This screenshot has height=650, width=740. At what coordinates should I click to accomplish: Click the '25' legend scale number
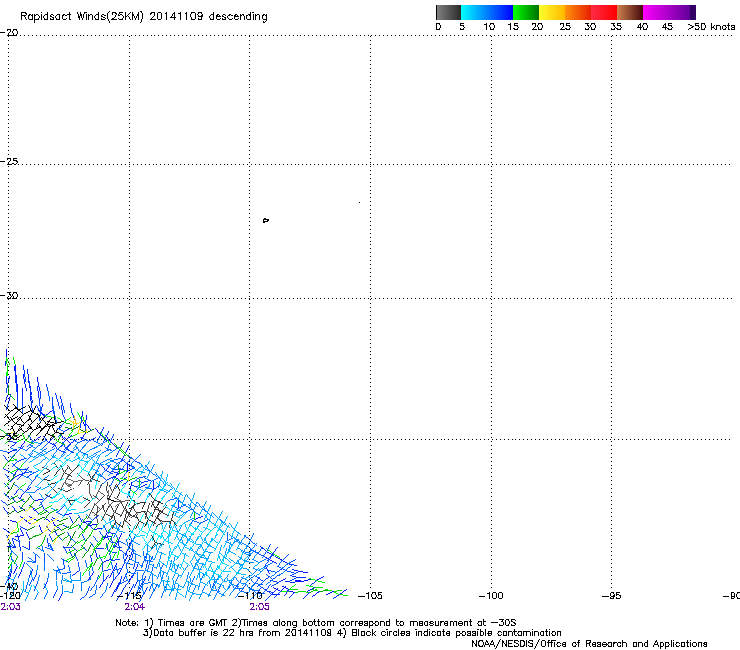565,27
